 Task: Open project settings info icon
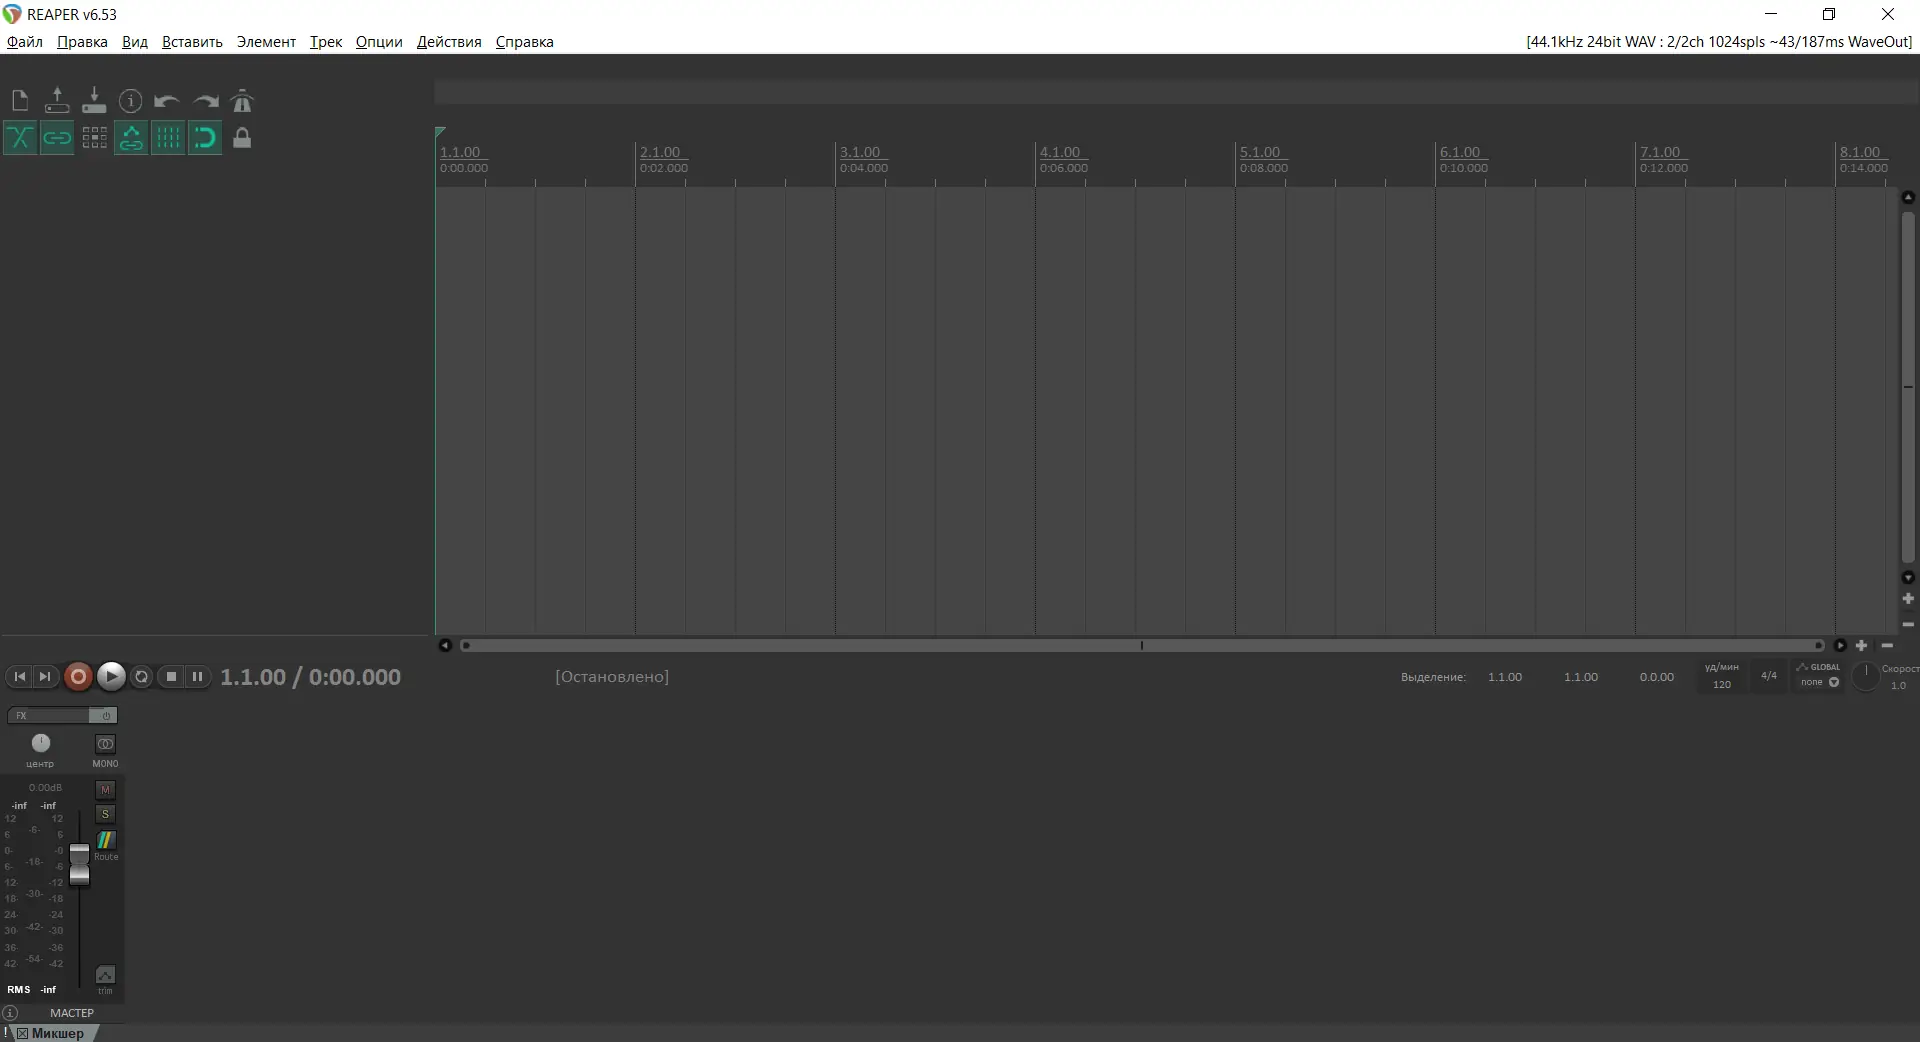pos(131,101)
